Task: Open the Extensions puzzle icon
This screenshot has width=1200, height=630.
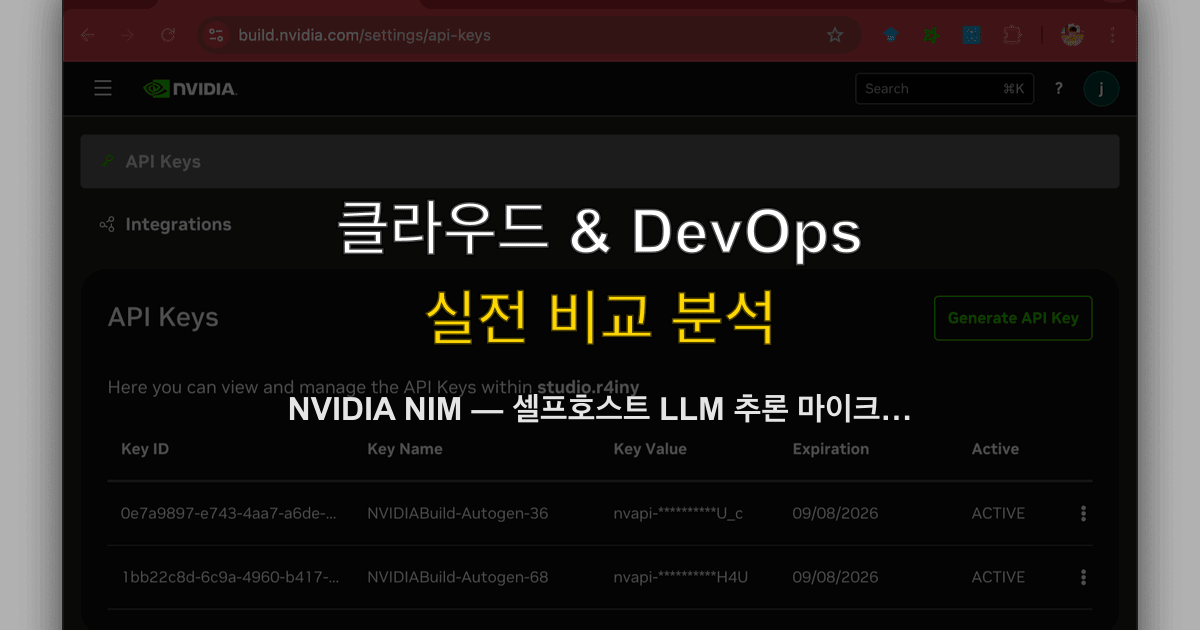Action: 1012,35
